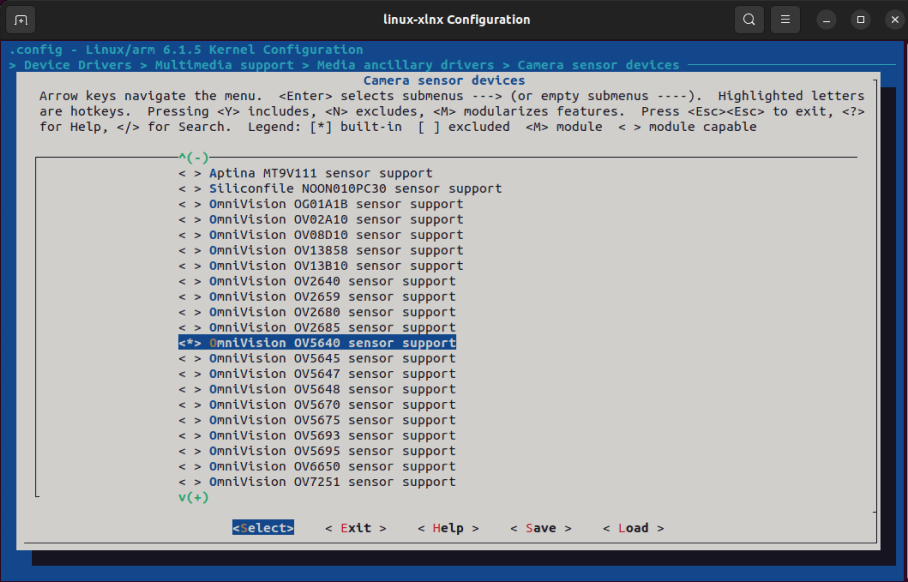
Task: Toggle the OmniVision OV5640 sensor support option
Action: (317, 343)
